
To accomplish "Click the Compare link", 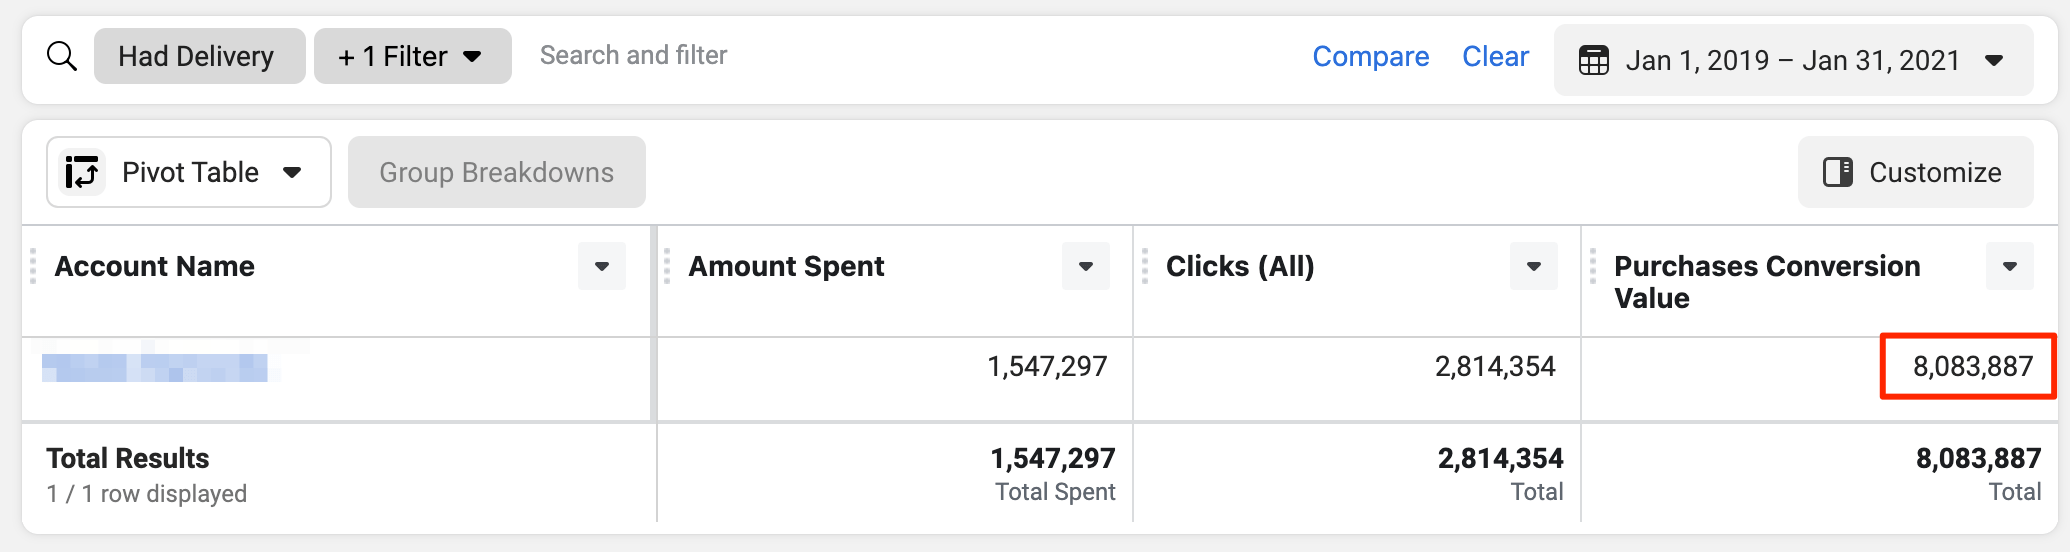I will pos(1370,56).
